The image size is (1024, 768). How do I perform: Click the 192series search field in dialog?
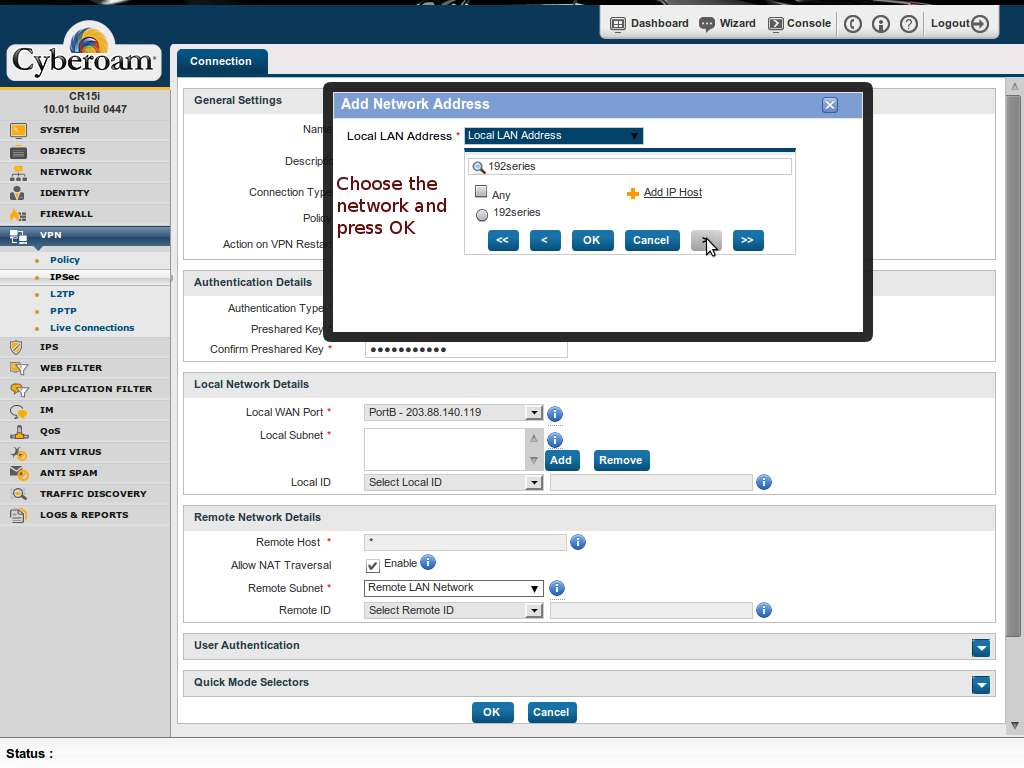[x=630, y=167]
